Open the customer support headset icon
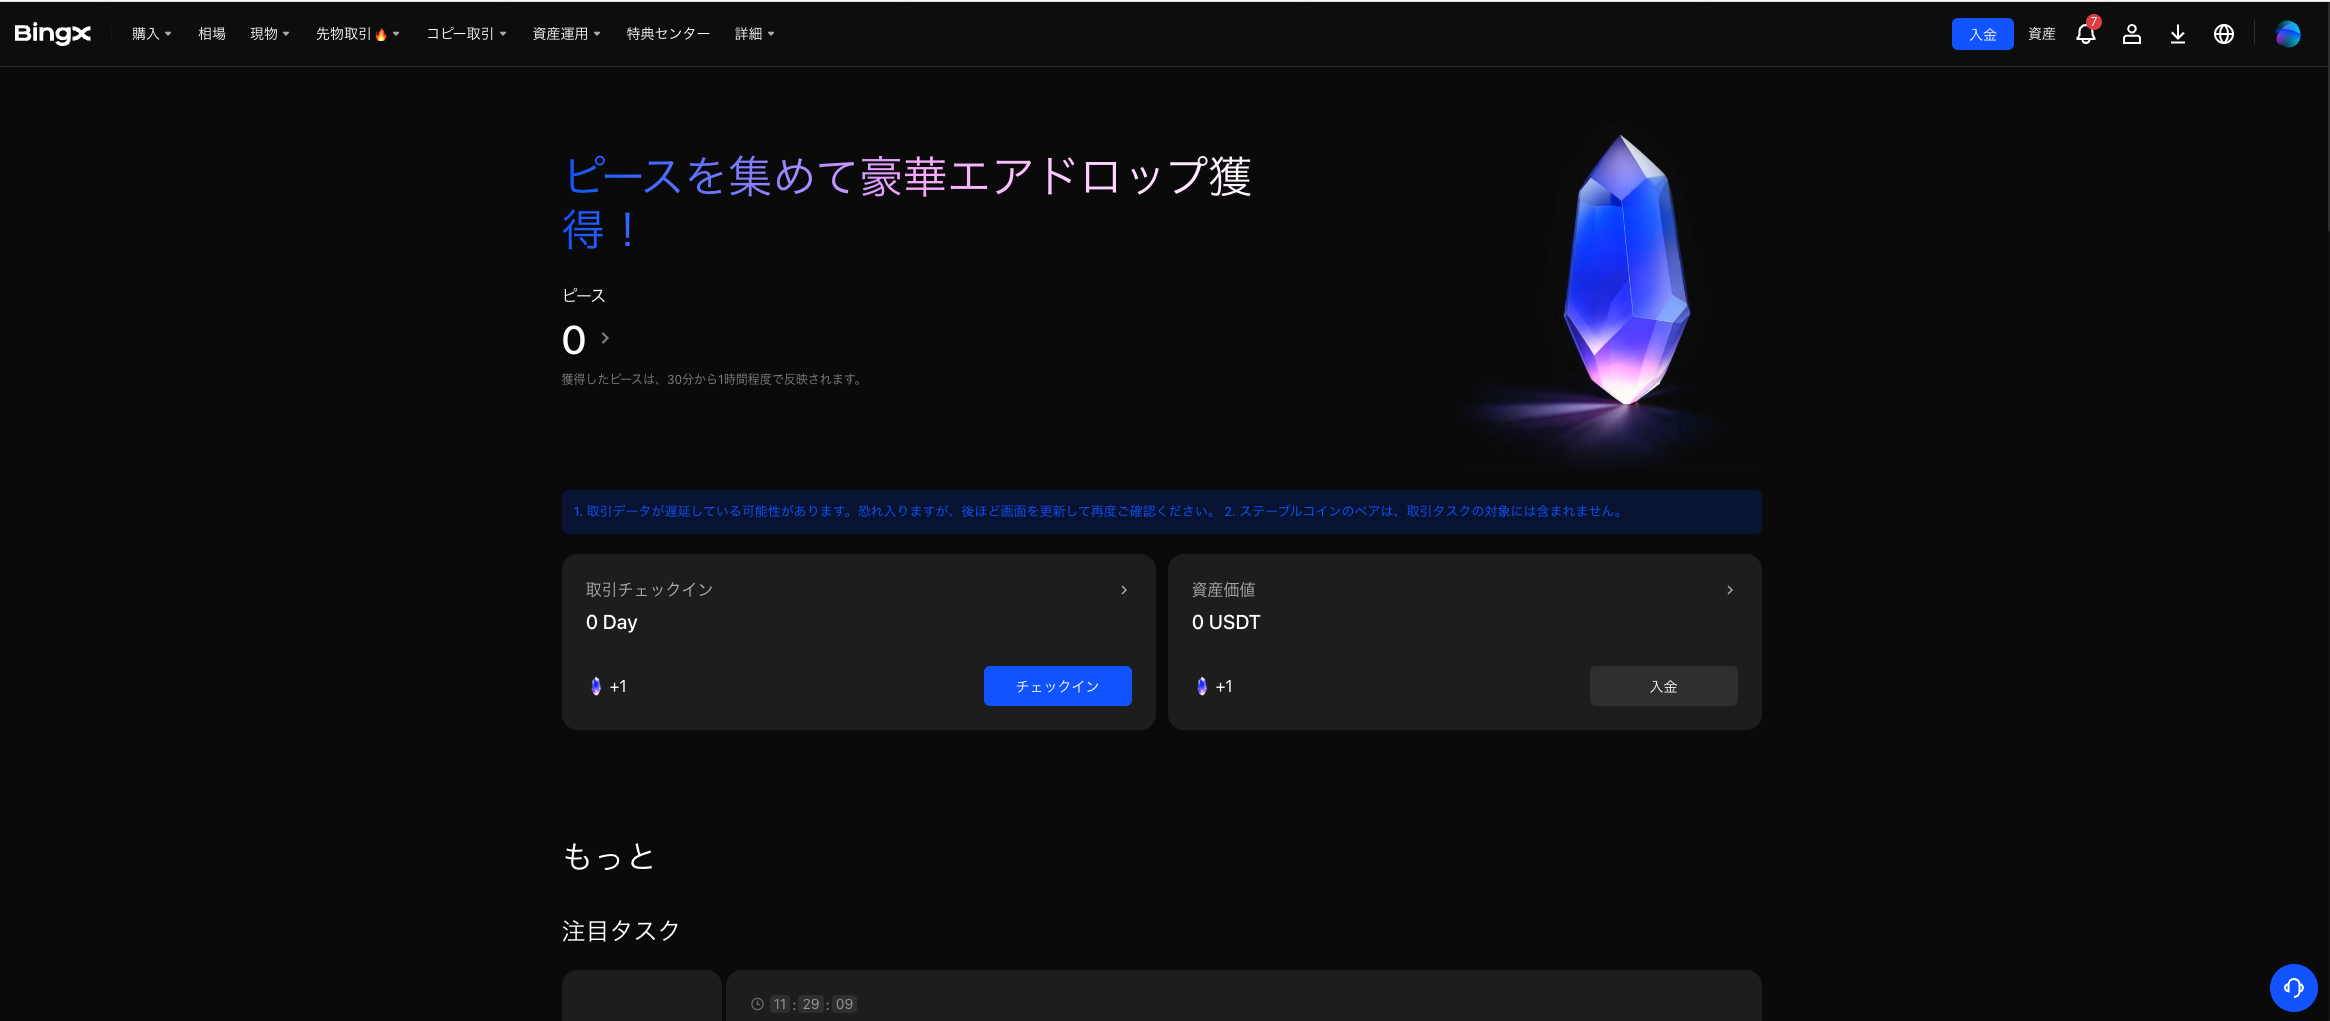The image size is (2330, 1021). pos(2293,988)
